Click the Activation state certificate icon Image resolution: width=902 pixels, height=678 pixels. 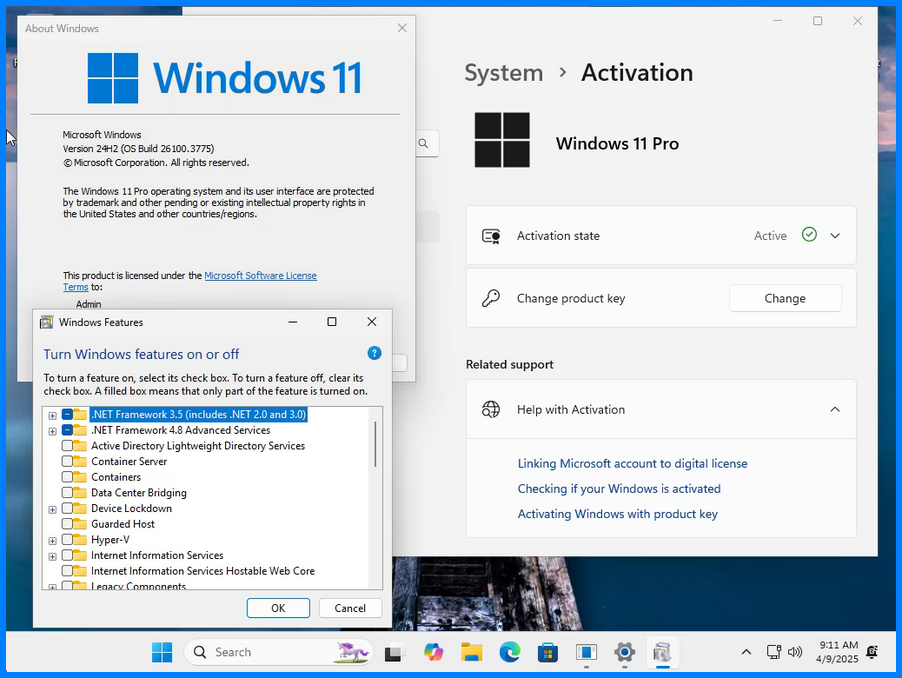pos(491,236)
